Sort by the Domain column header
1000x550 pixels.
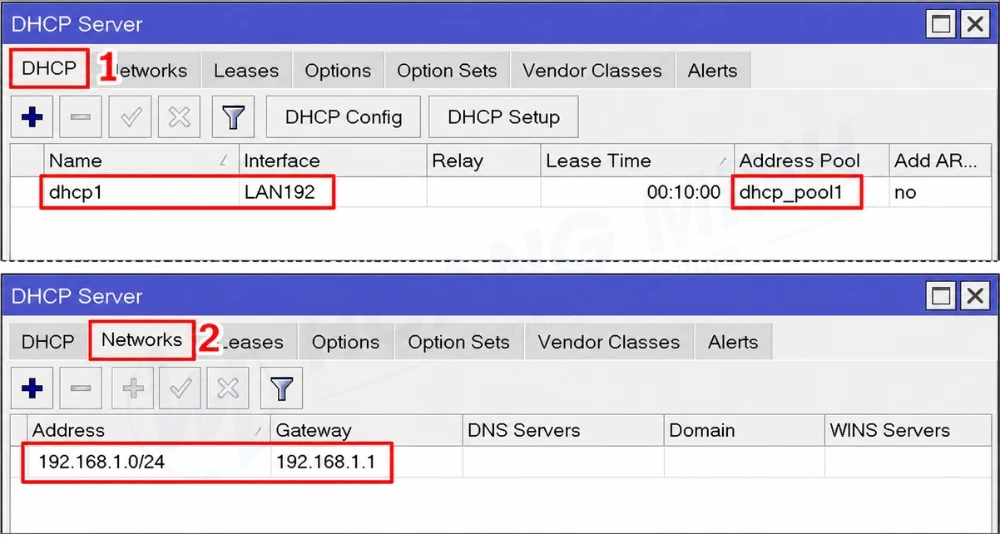pos(744,430)
